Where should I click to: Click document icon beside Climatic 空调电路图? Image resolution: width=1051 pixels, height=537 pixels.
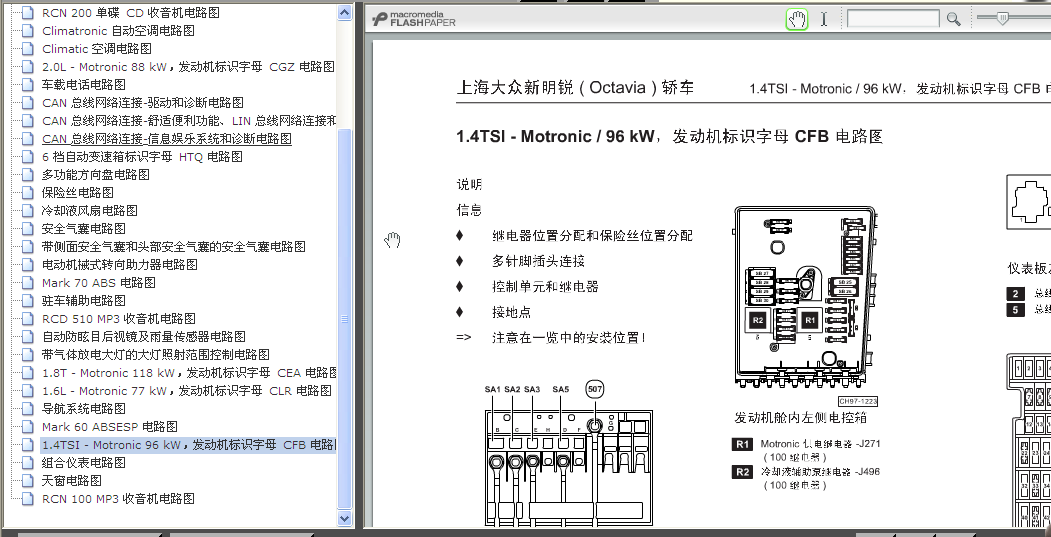27,48
